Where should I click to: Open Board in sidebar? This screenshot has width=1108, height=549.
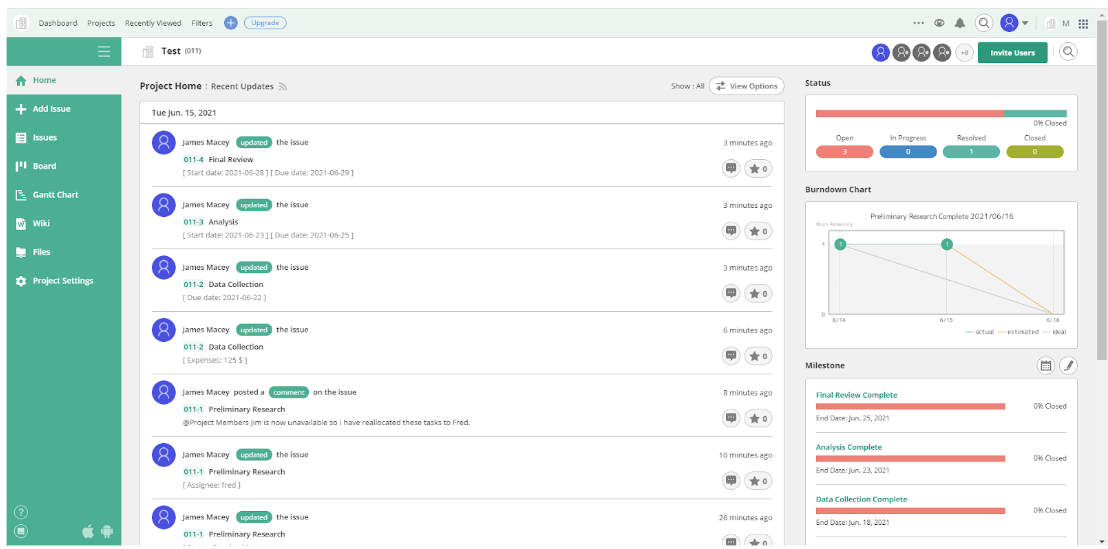[x=64, y=166]
